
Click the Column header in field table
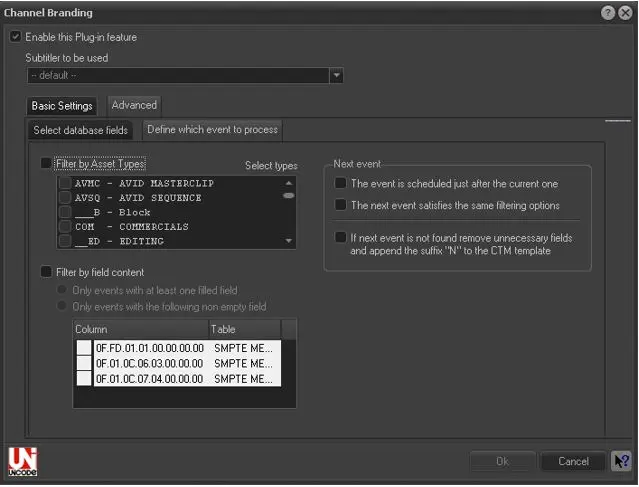tap(140, 329)
